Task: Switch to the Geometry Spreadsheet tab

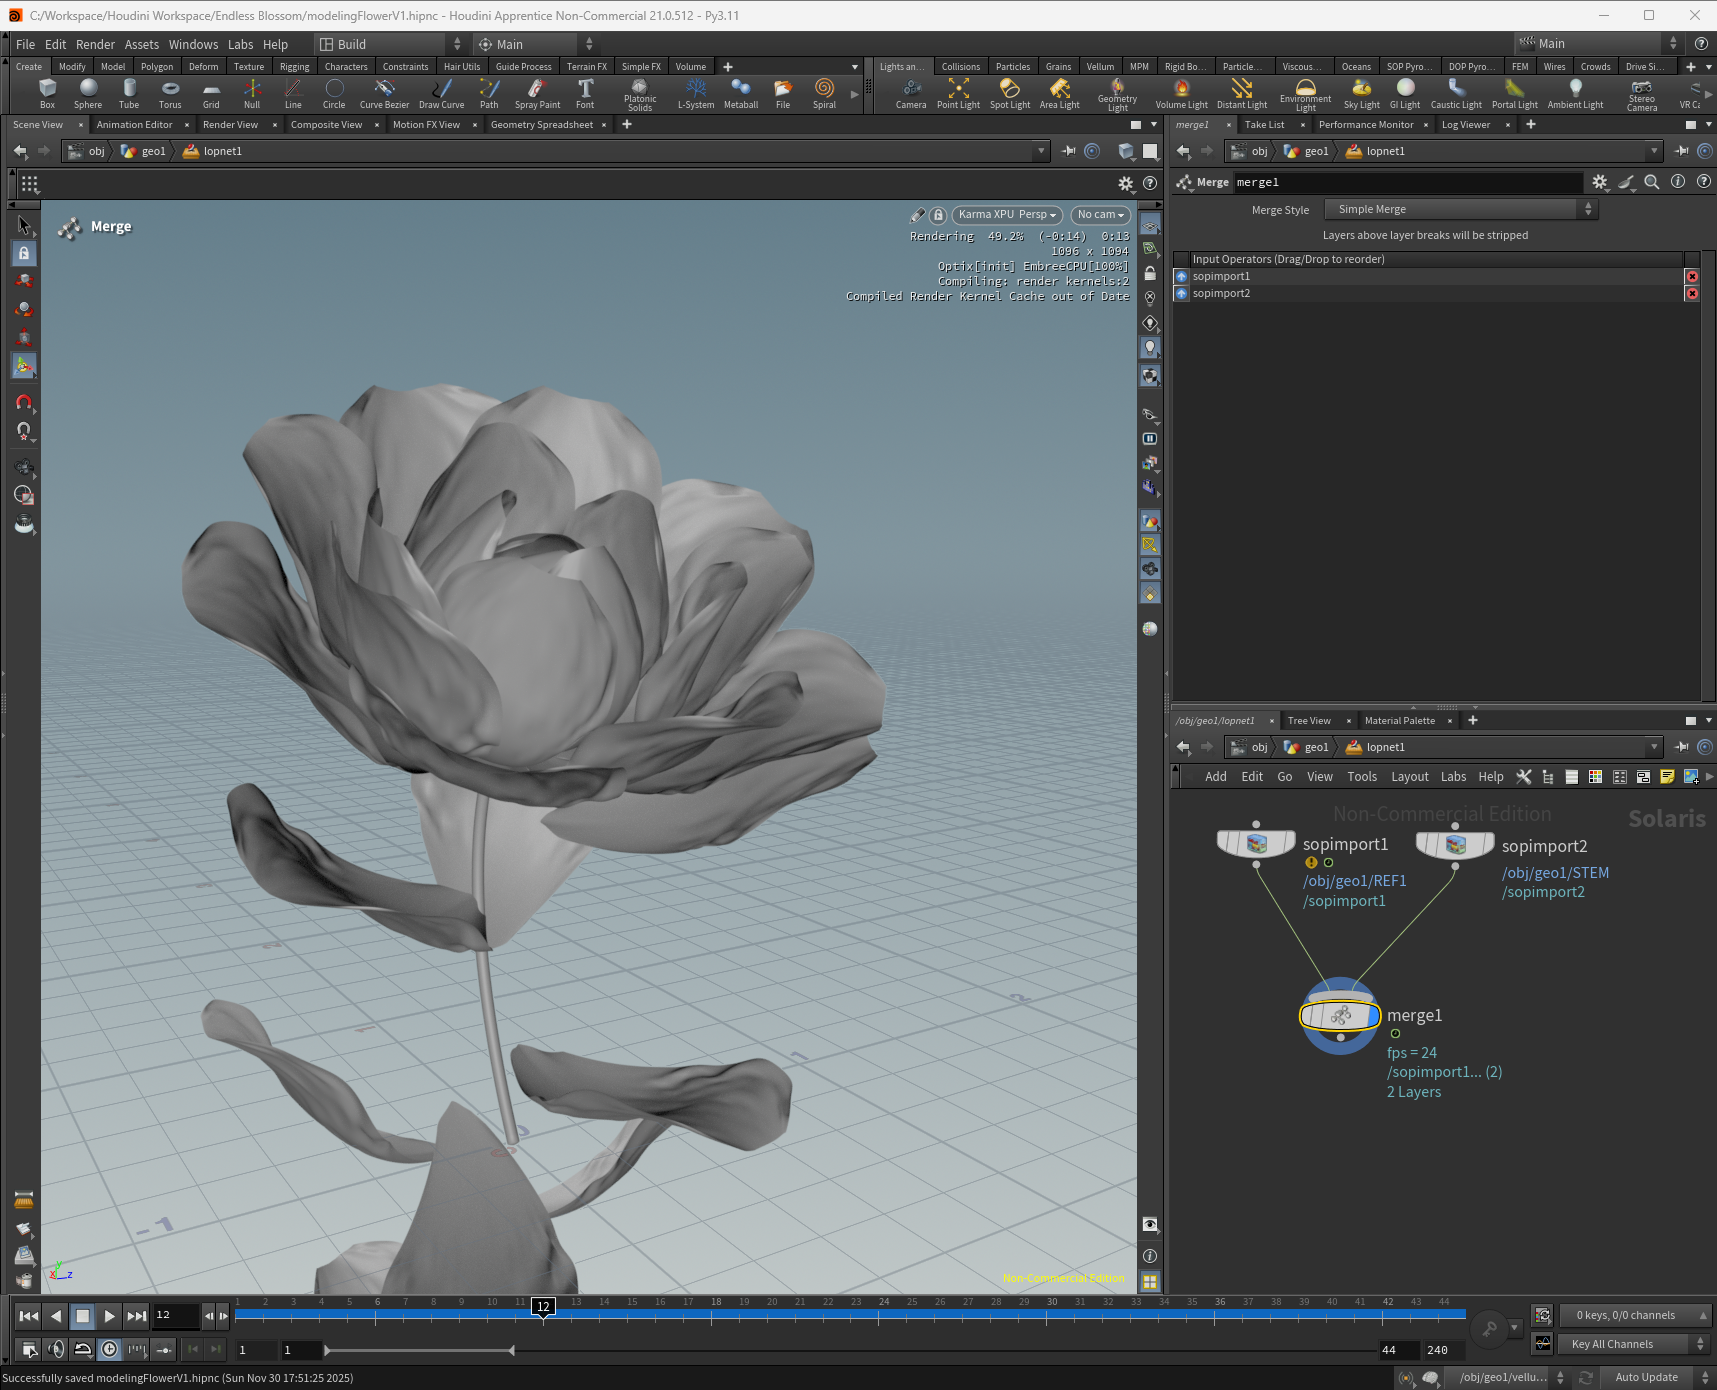Action: point(541,125)
